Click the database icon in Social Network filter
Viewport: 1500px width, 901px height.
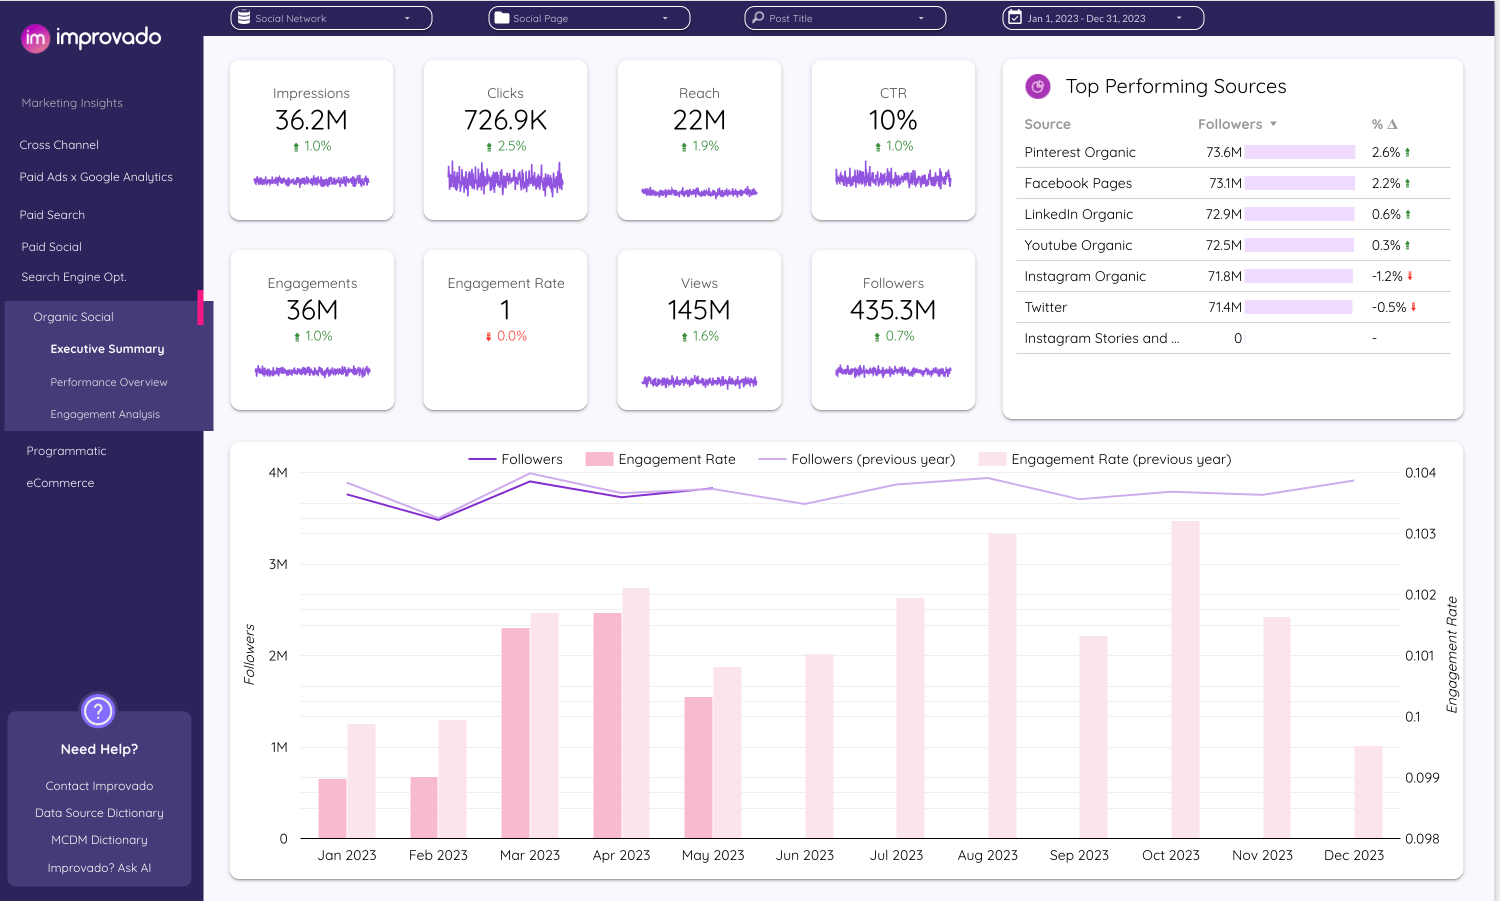244,18
